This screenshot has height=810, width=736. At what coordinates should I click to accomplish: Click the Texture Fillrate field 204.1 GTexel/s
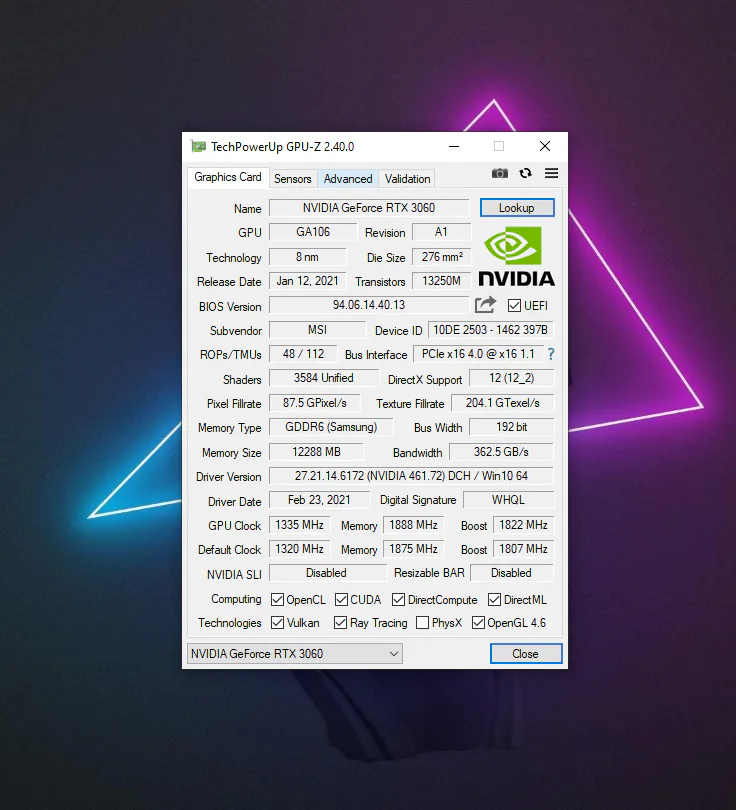point(503,403)
